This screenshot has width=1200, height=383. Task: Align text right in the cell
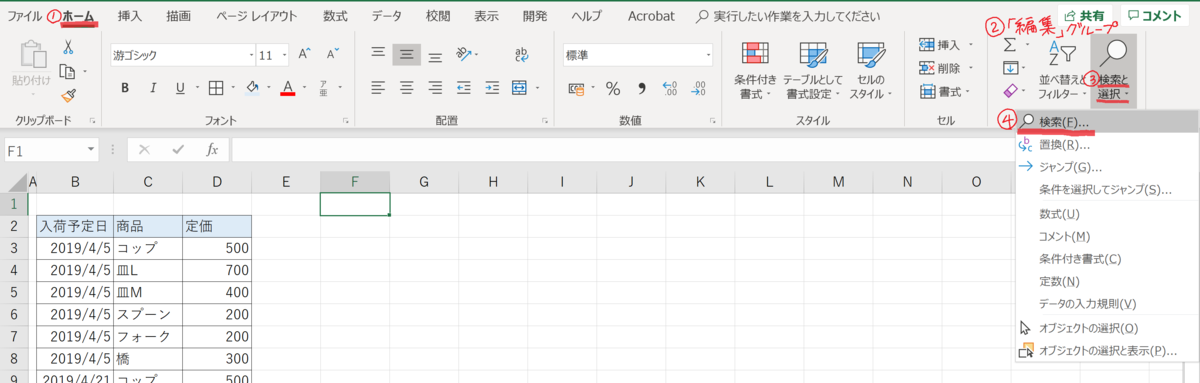click(x=435, y=88)
